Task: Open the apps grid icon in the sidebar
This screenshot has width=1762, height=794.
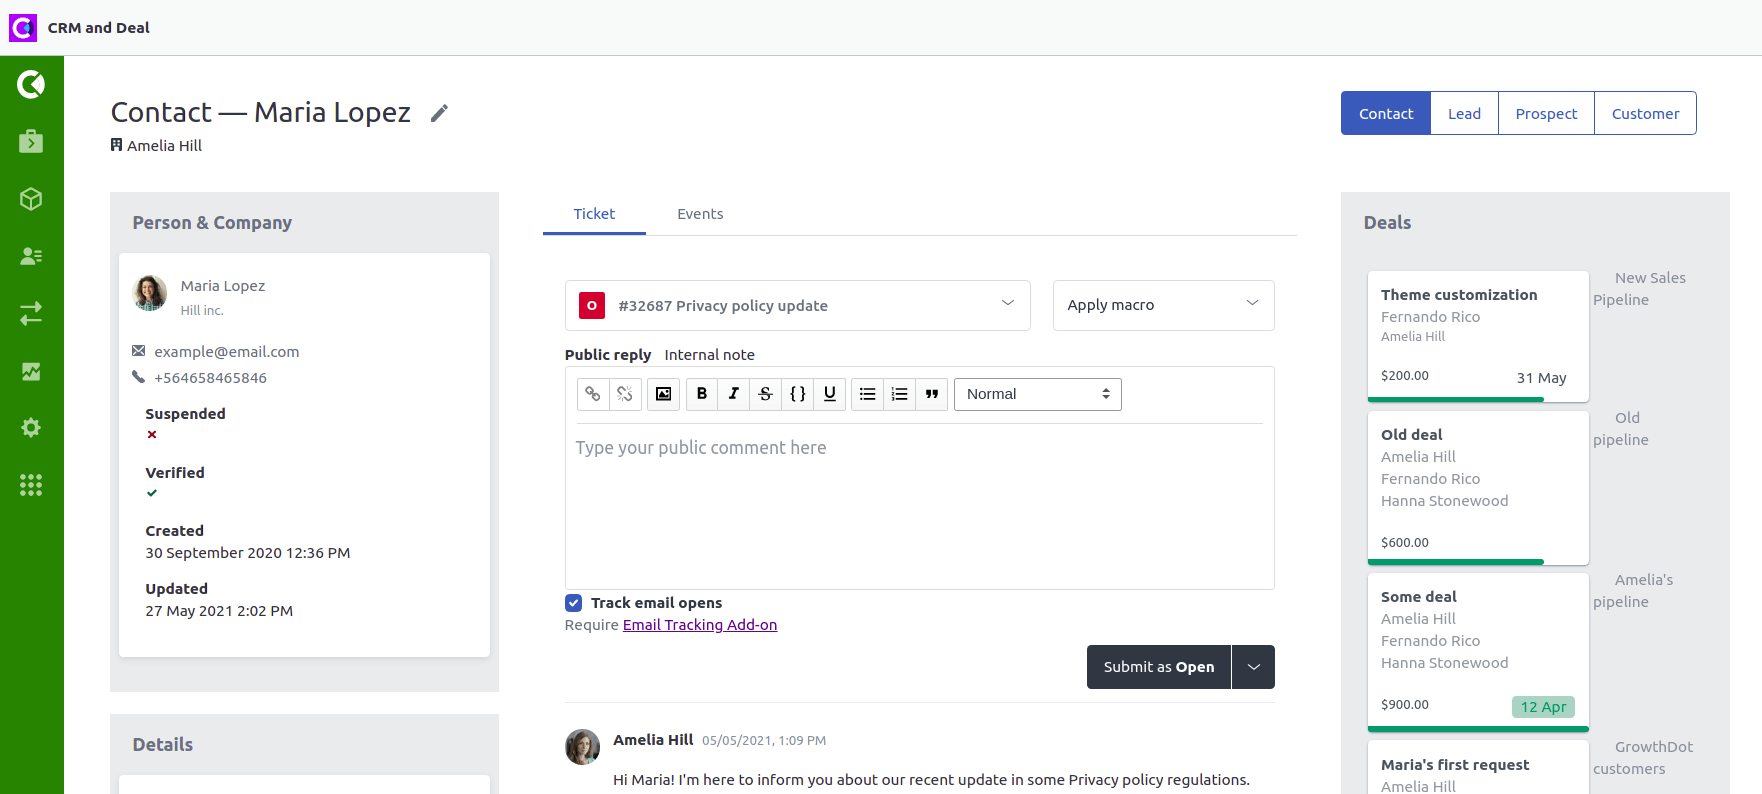Action: tap(31, 485)
